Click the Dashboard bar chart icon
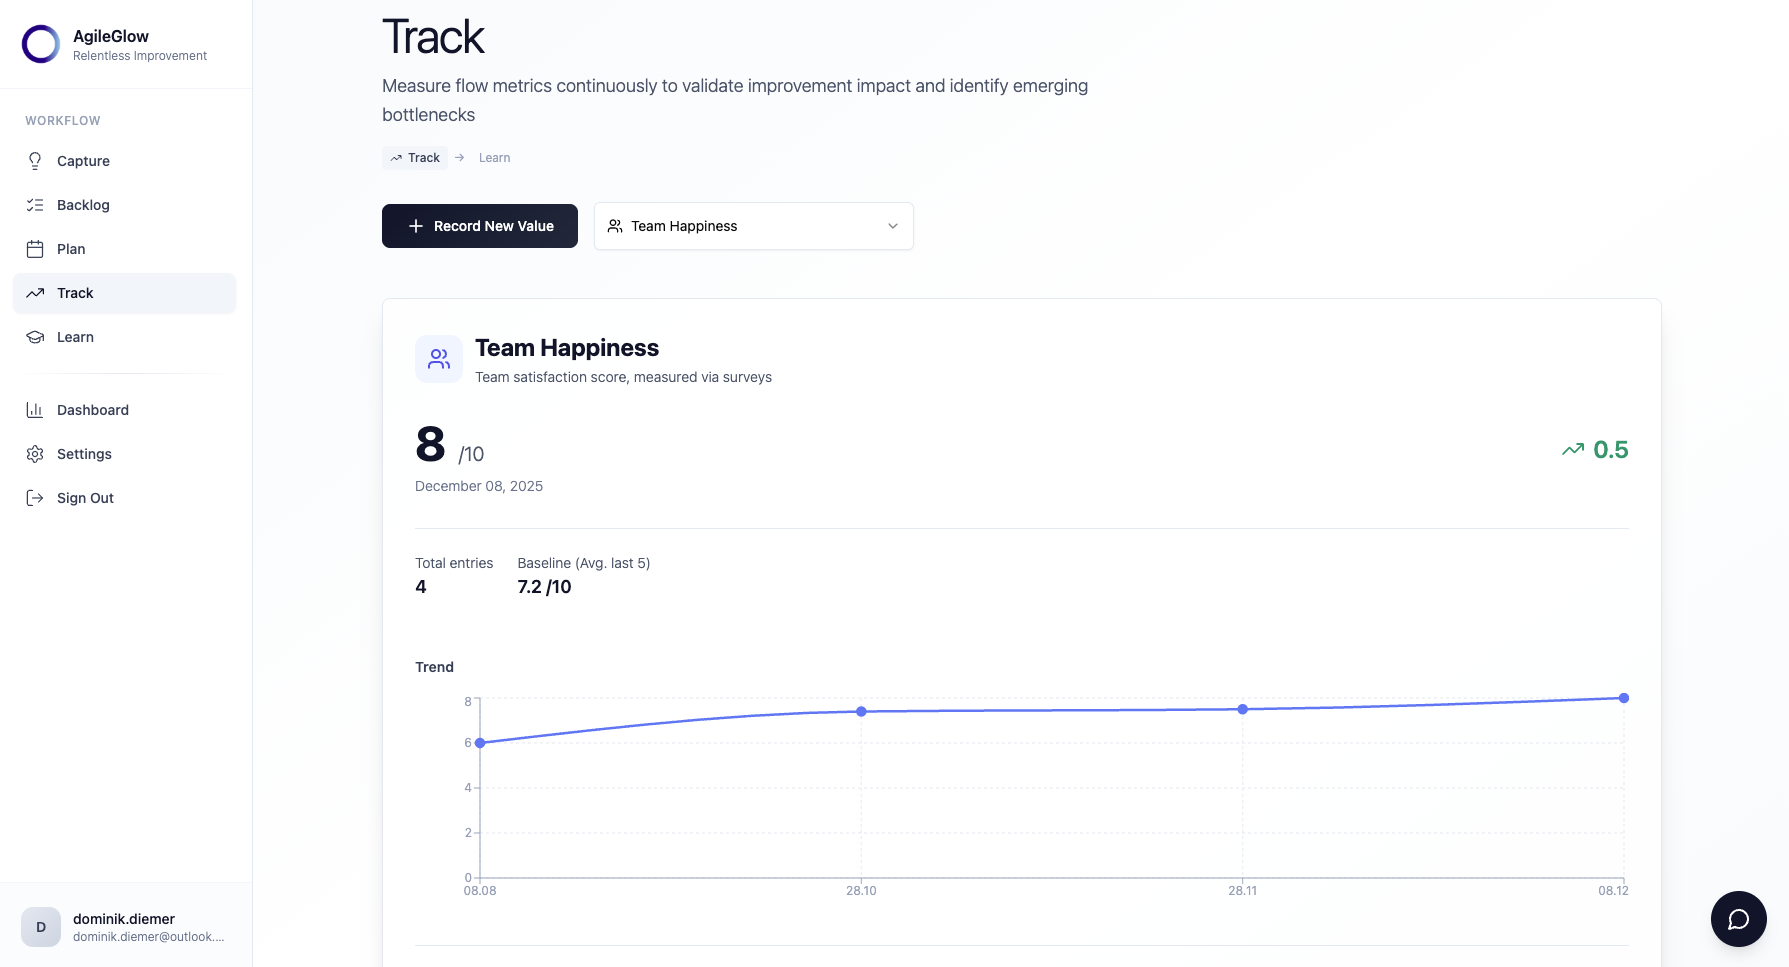The height and width of the screenshot is (967, 1789). 35,410
